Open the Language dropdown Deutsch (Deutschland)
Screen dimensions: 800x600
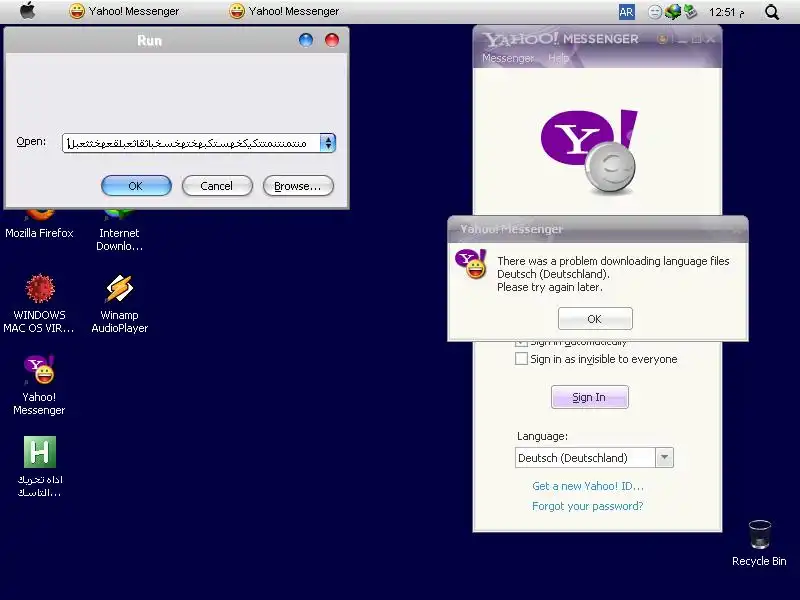coord(594,458)
